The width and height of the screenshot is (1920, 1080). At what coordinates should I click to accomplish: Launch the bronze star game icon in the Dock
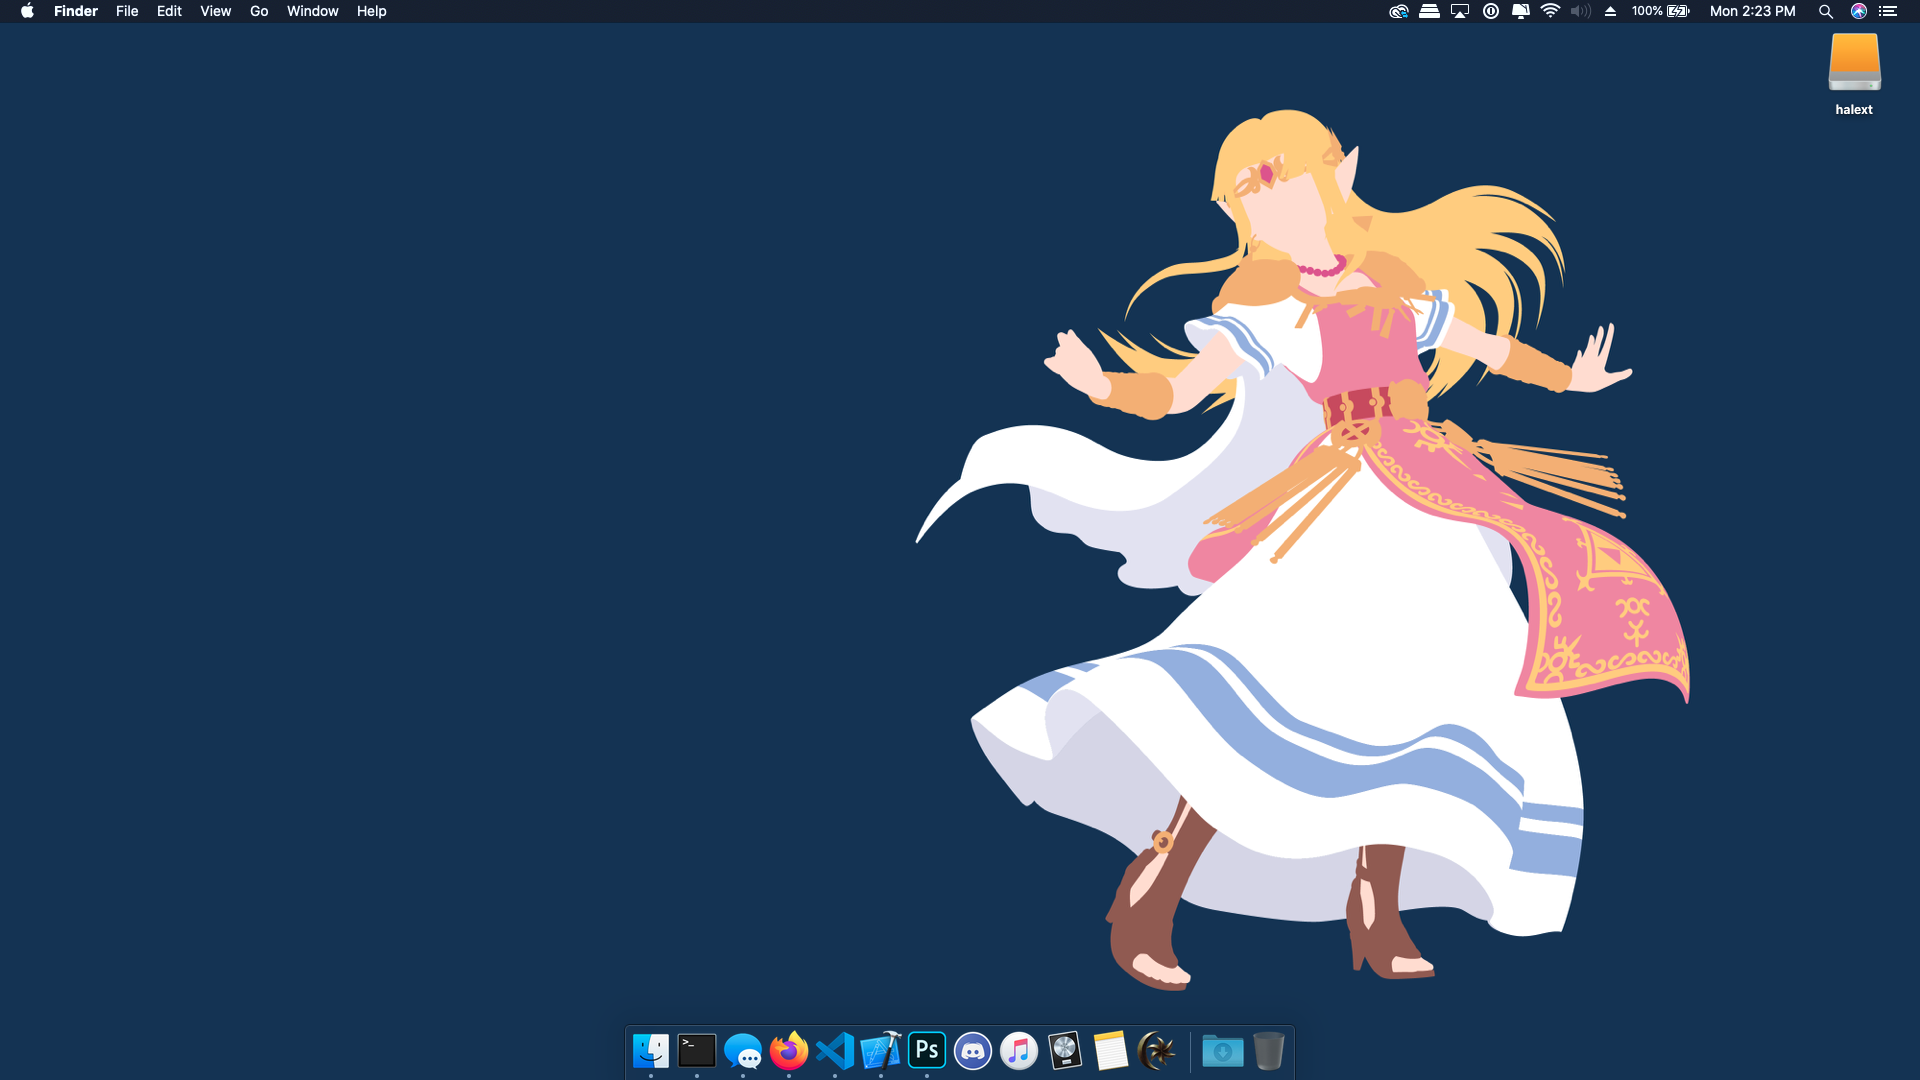pos(1157,1051)
